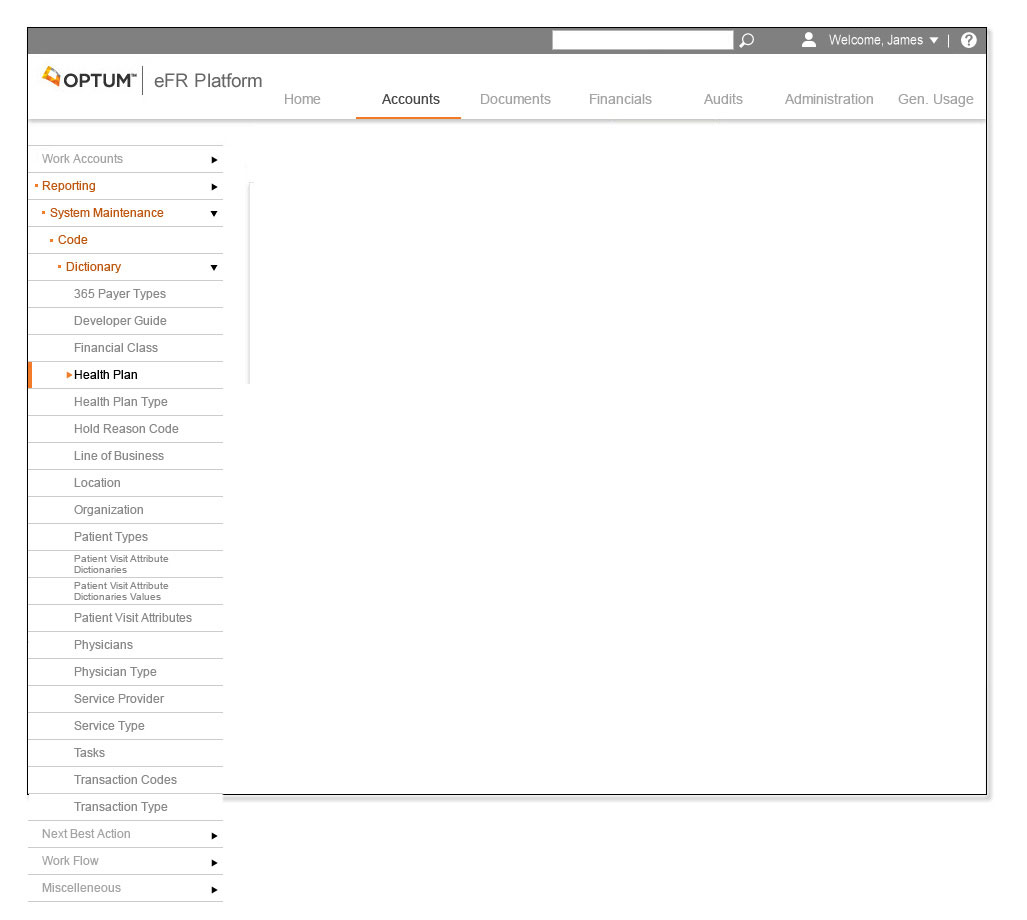Open the Welcome, James dropdown arrow
This screenshot has width=1027, height=920.
click(934, 41)
